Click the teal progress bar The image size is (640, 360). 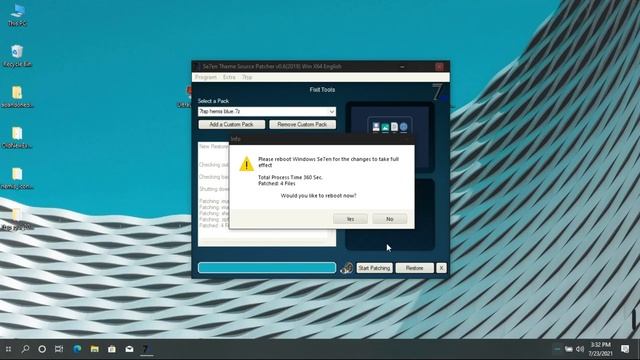pos(267,267)
